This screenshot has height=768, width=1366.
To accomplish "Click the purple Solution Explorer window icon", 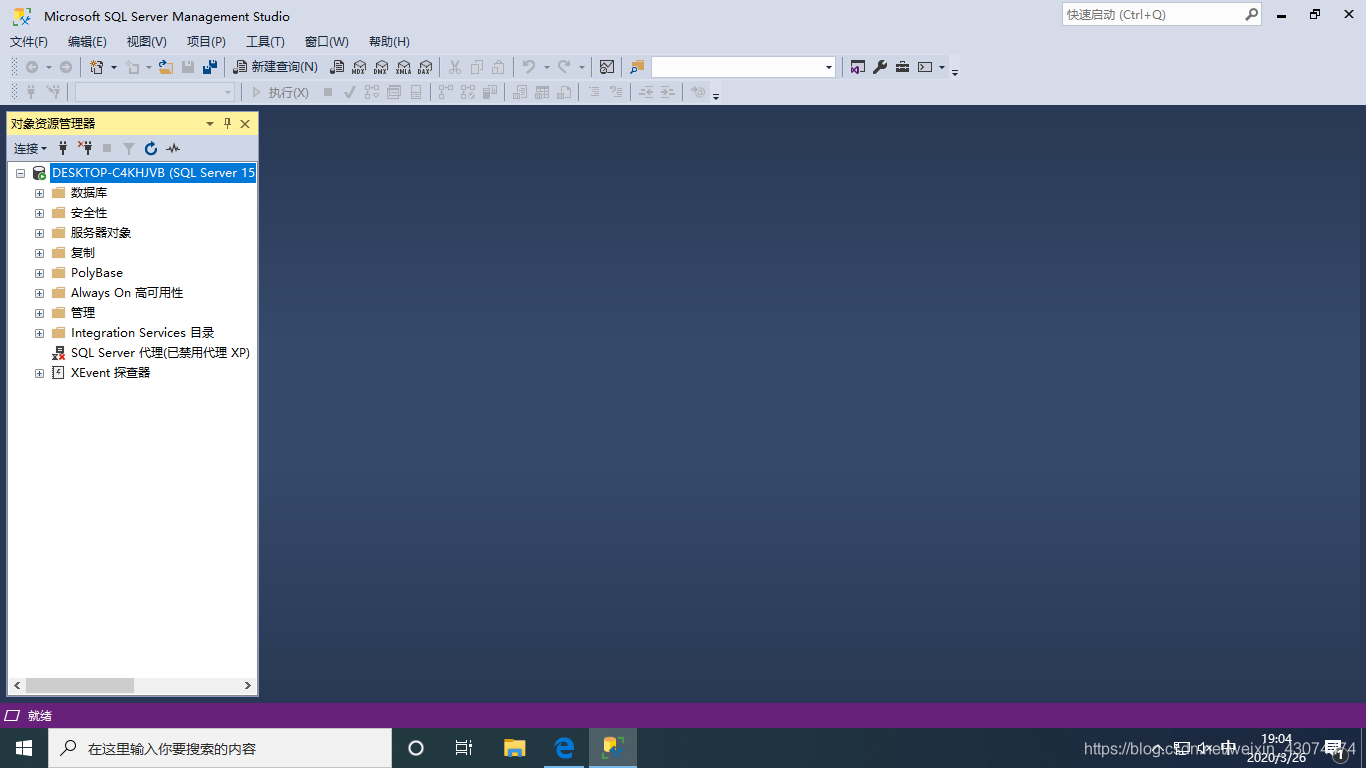I will pyautogui.click(x=857, y=67).
